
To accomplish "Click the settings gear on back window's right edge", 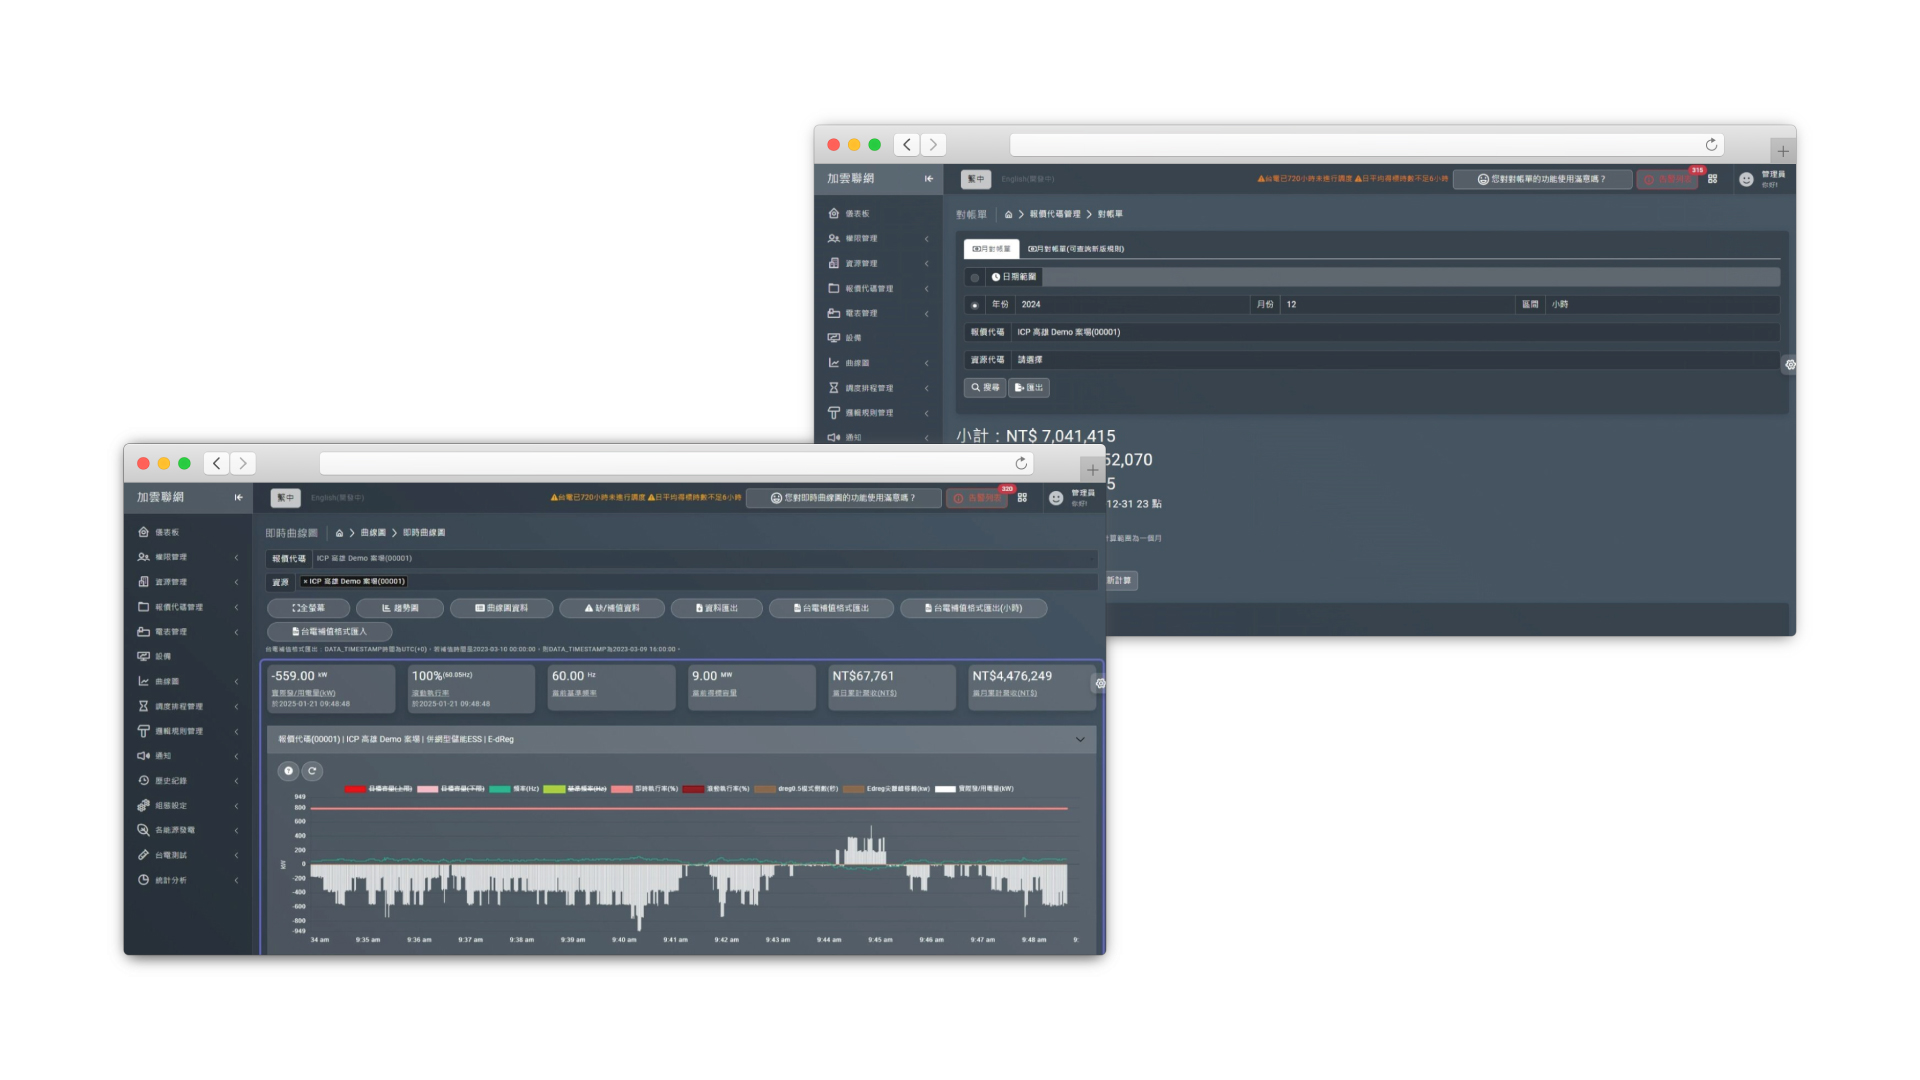I will coord(1790,365).
